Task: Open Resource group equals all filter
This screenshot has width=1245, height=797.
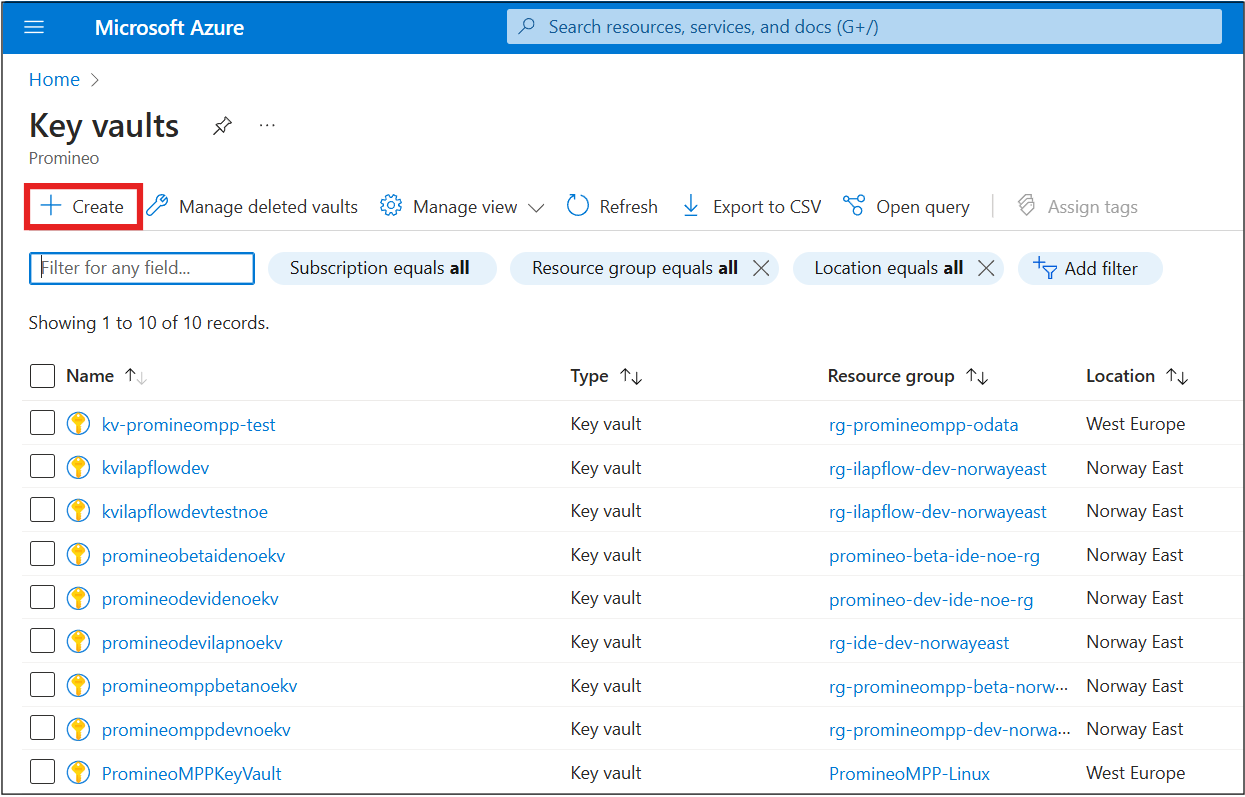Action: click(x=635, y=268)
